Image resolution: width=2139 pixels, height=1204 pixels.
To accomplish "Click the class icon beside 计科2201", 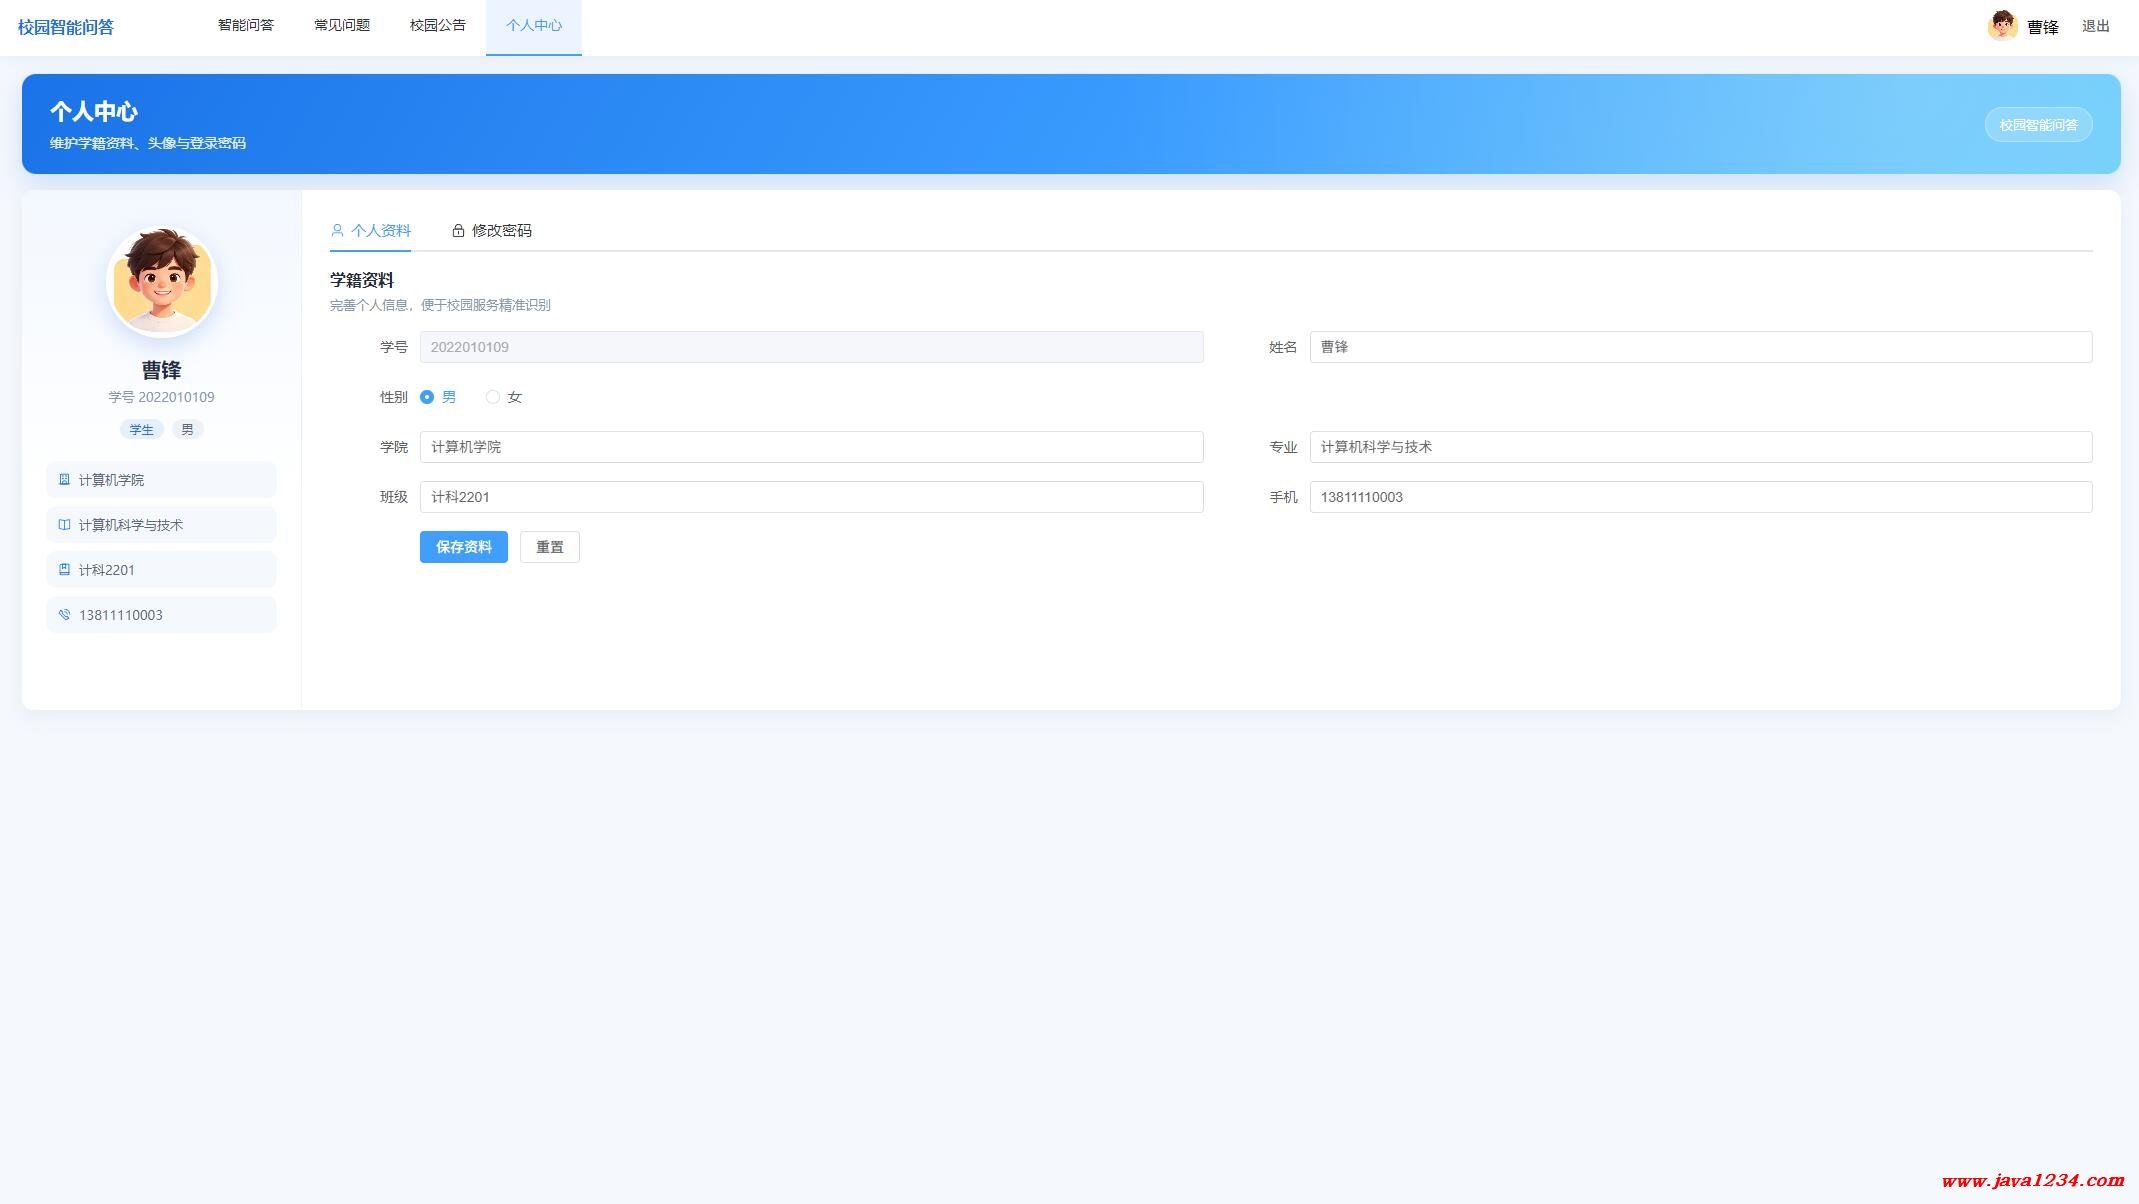I will pyautogui.click(x=64, y=570).
